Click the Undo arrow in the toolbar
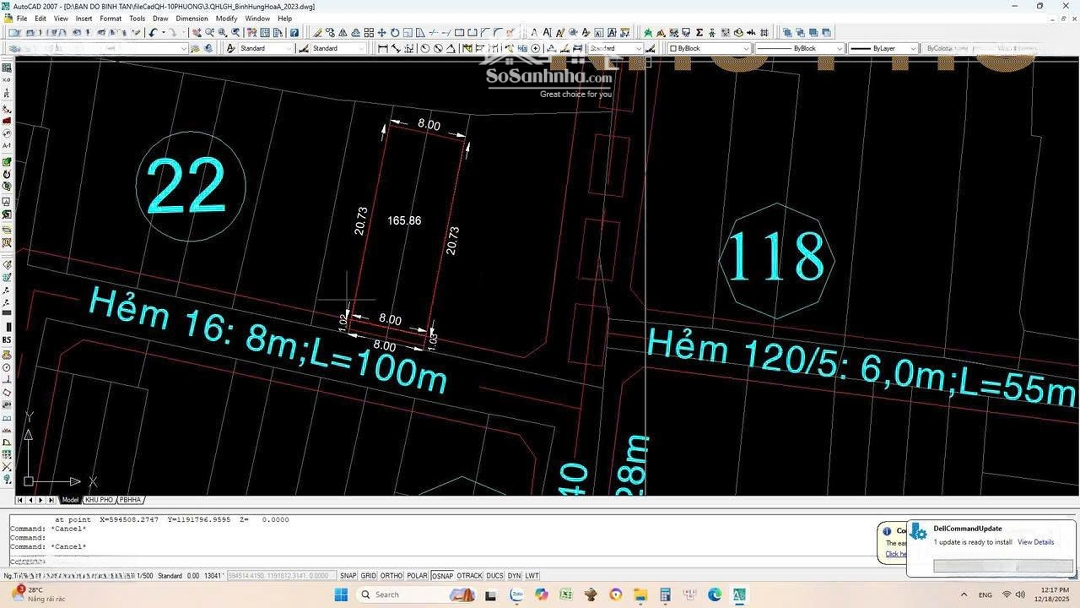 click(x=153, y=33)
